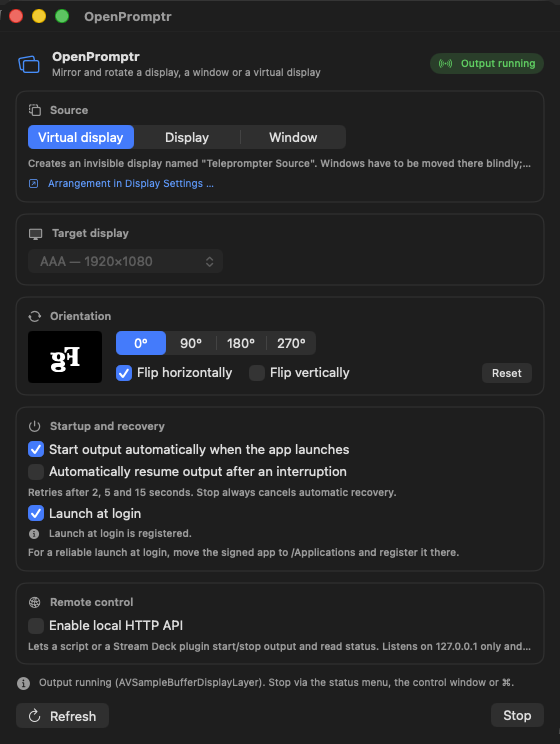
Task: Switch source to Window tab
Action: (293, 137)
